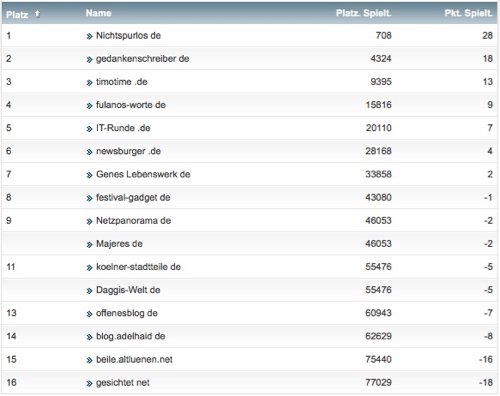The image size is (500, 396).
Task: Select the points value 4
Action: (x=490, y=151)
